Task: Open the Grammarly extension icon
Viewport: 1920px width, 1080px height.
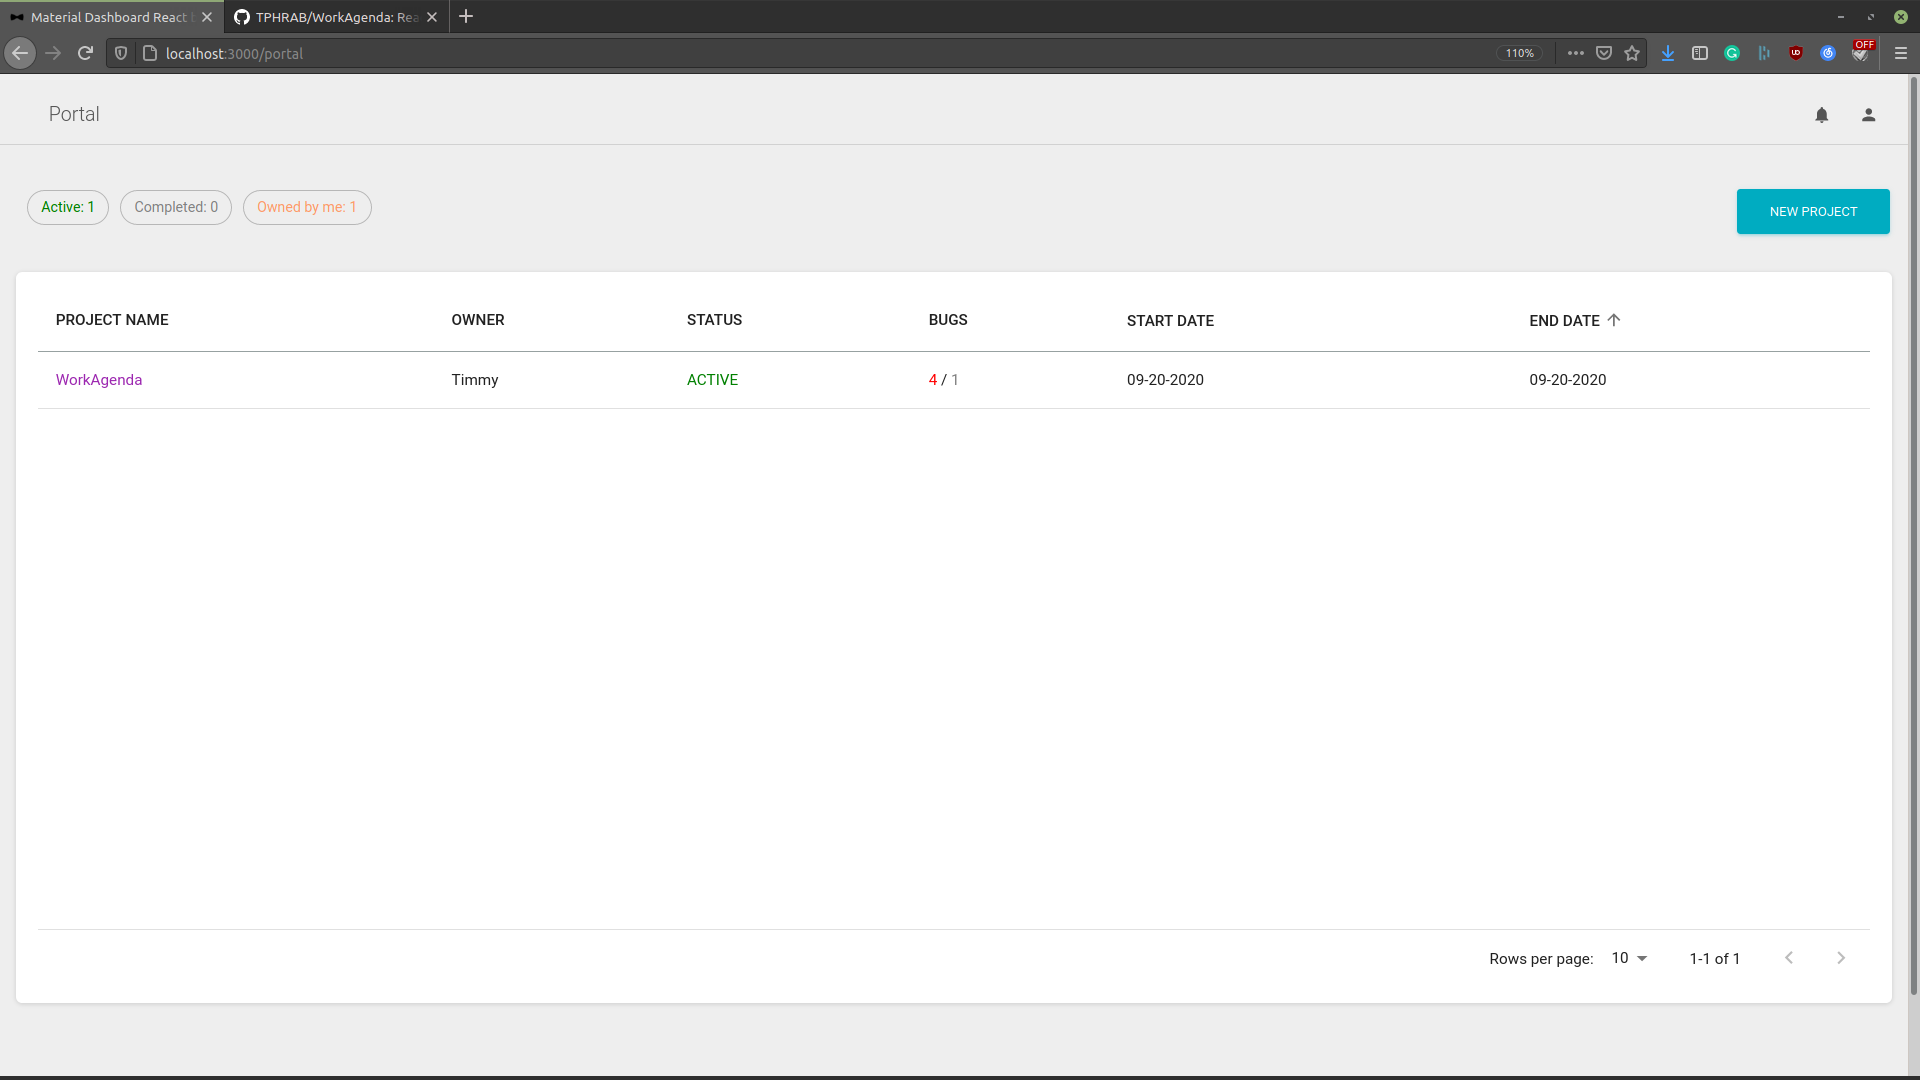Action: click(x=1732, y=53)
